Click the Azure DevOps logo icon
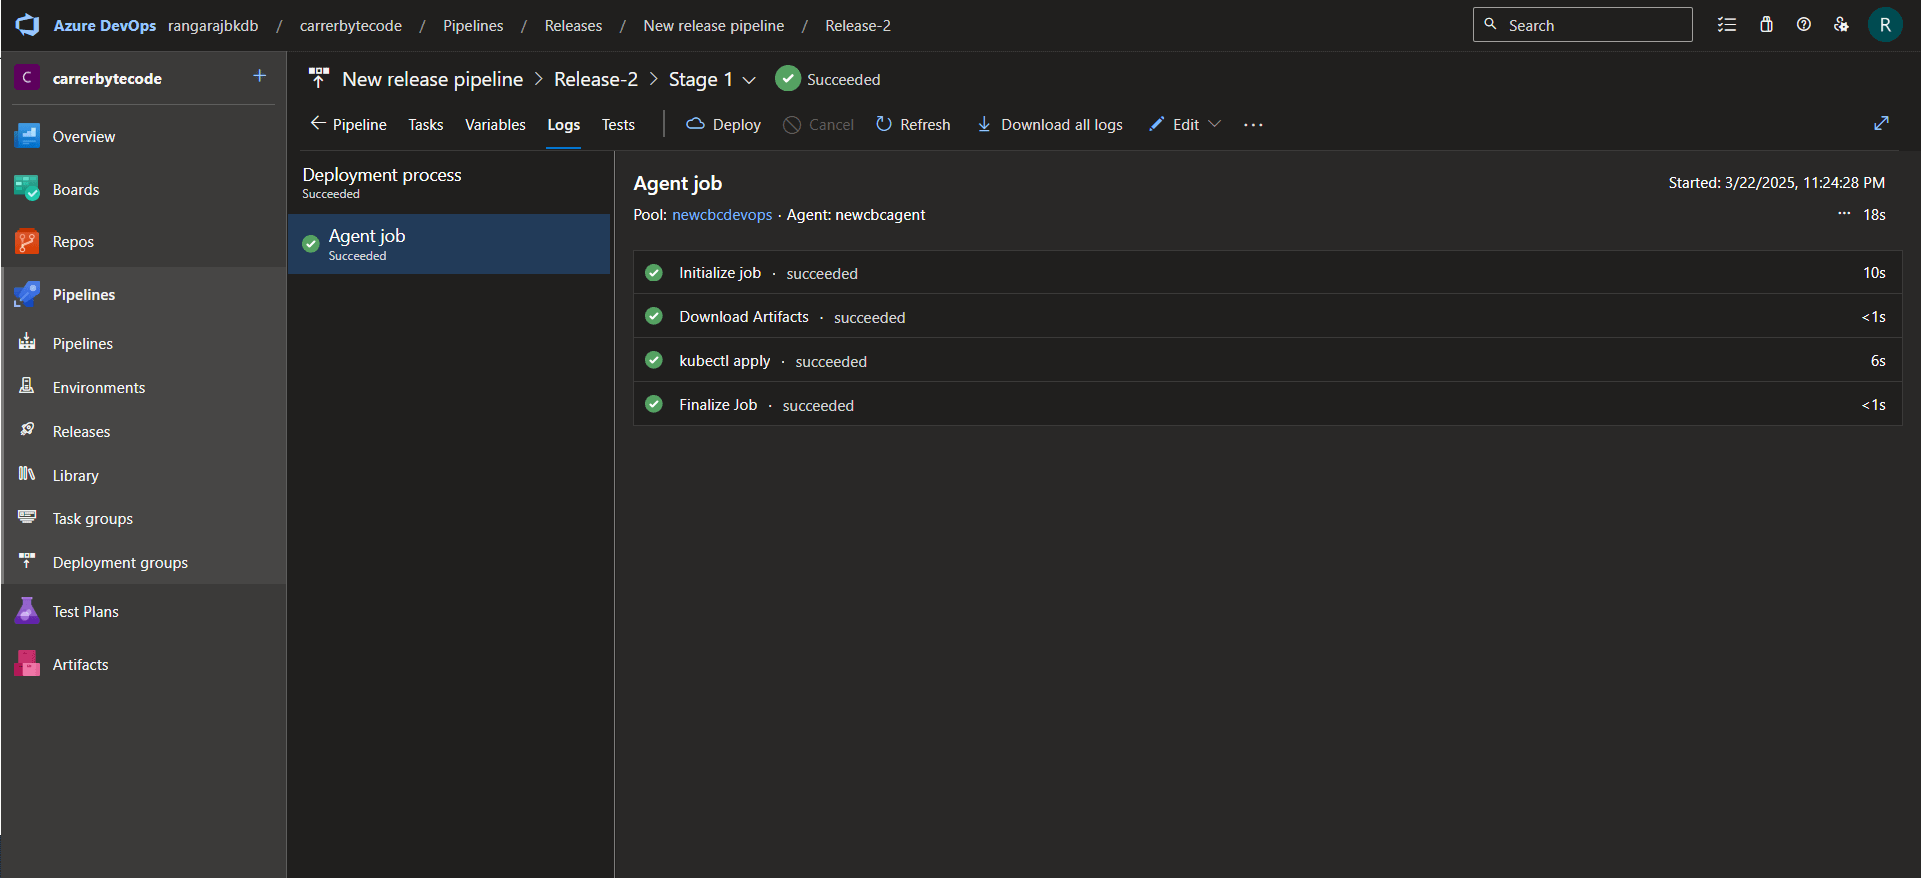Screen dimensions: 1921x878 (28, 25)
